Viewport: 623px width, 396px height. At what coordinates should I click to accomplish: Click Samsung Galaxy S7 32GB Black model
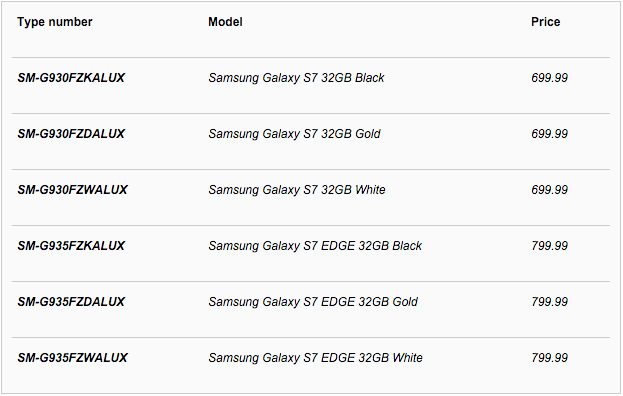pyautogui.click(x=296, y=78)
